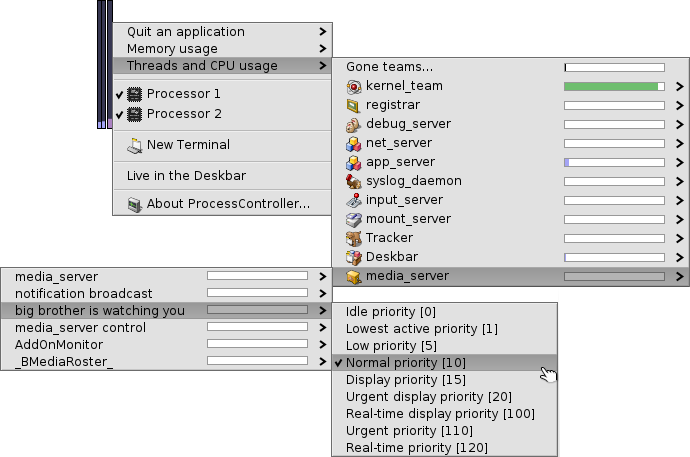Image resolution: width=690 pixels, height=457 pixels.
Task: Click notification broadcast thread name
Action: click(x=84, y=293)
